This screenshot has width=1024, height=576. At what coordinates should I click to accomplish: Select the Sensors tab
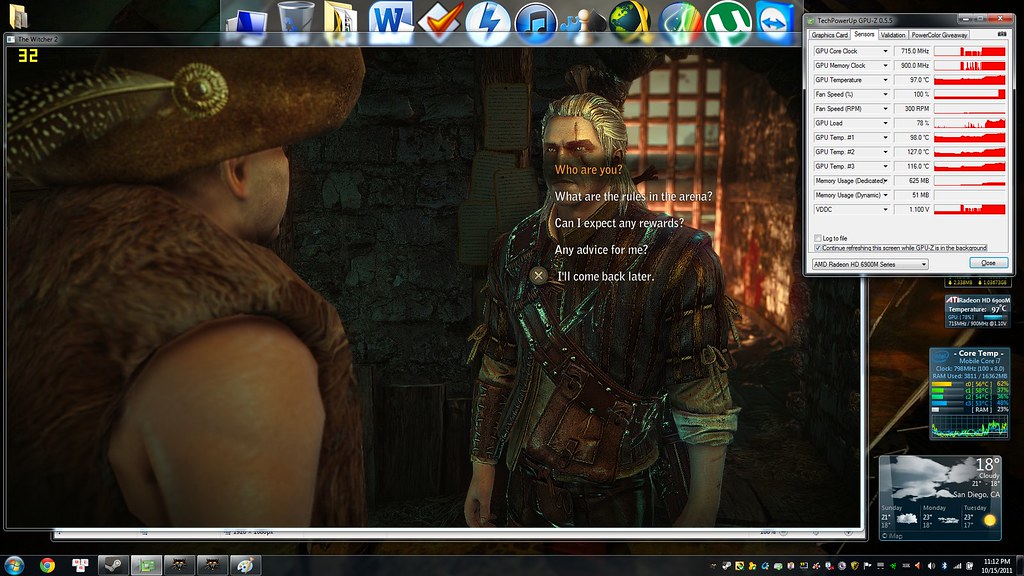[864, 34]
